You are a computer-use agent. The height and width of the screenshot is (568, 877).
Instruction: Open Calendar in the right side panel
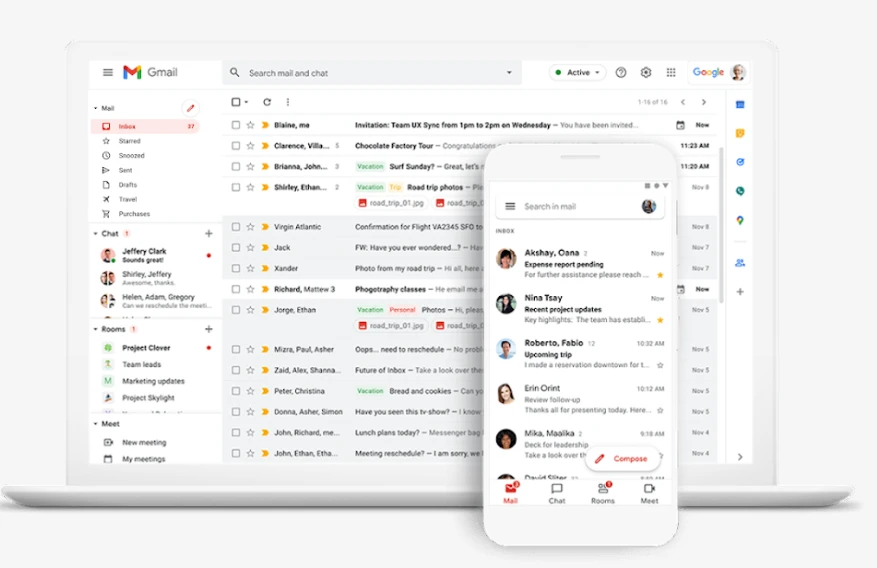coord(740,105)
